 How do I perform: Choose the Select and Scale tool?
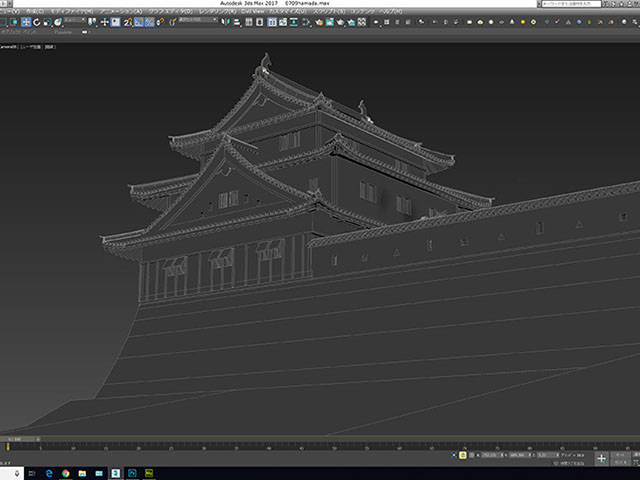tap(46, 22)
